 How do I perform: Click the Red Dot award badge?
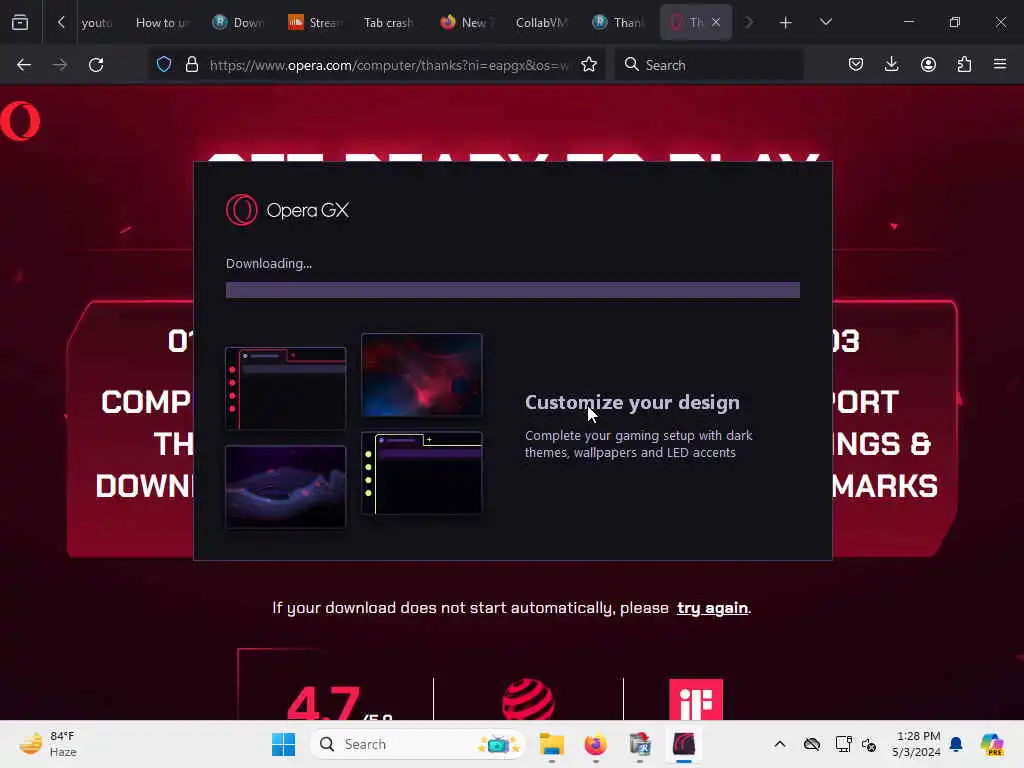528,699
